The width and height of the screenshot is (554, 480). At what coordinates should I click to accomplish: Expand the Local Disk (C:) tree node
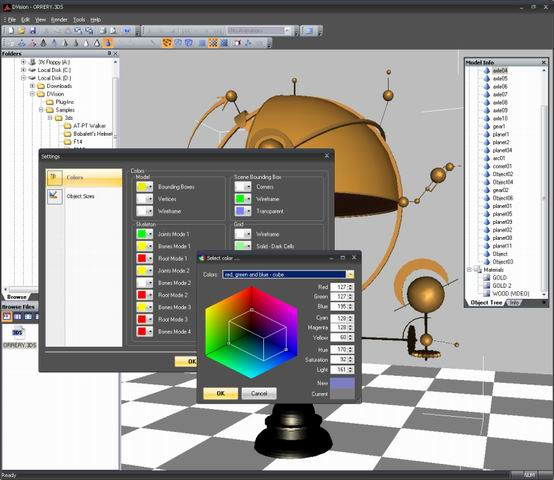pos(23,70)
